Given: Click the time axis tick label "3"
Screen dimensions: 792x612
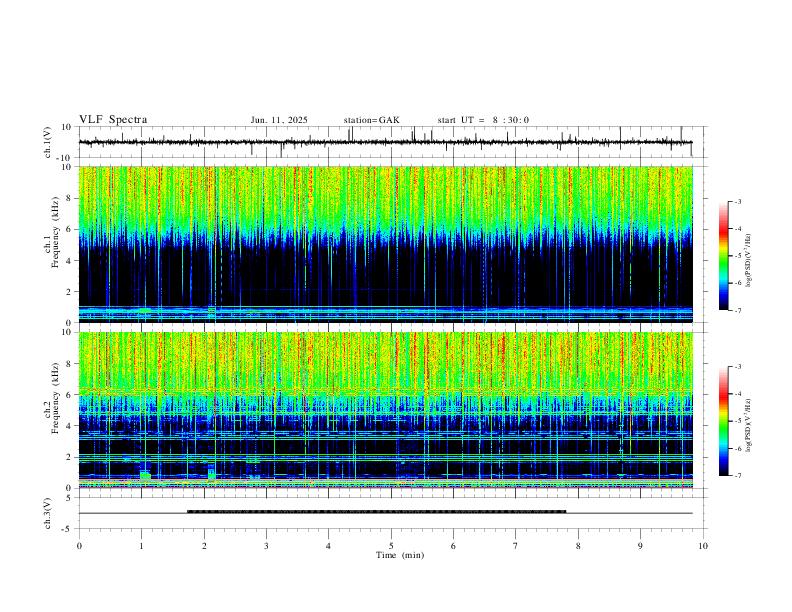Looking at the screenshot, I should point(266,546).
